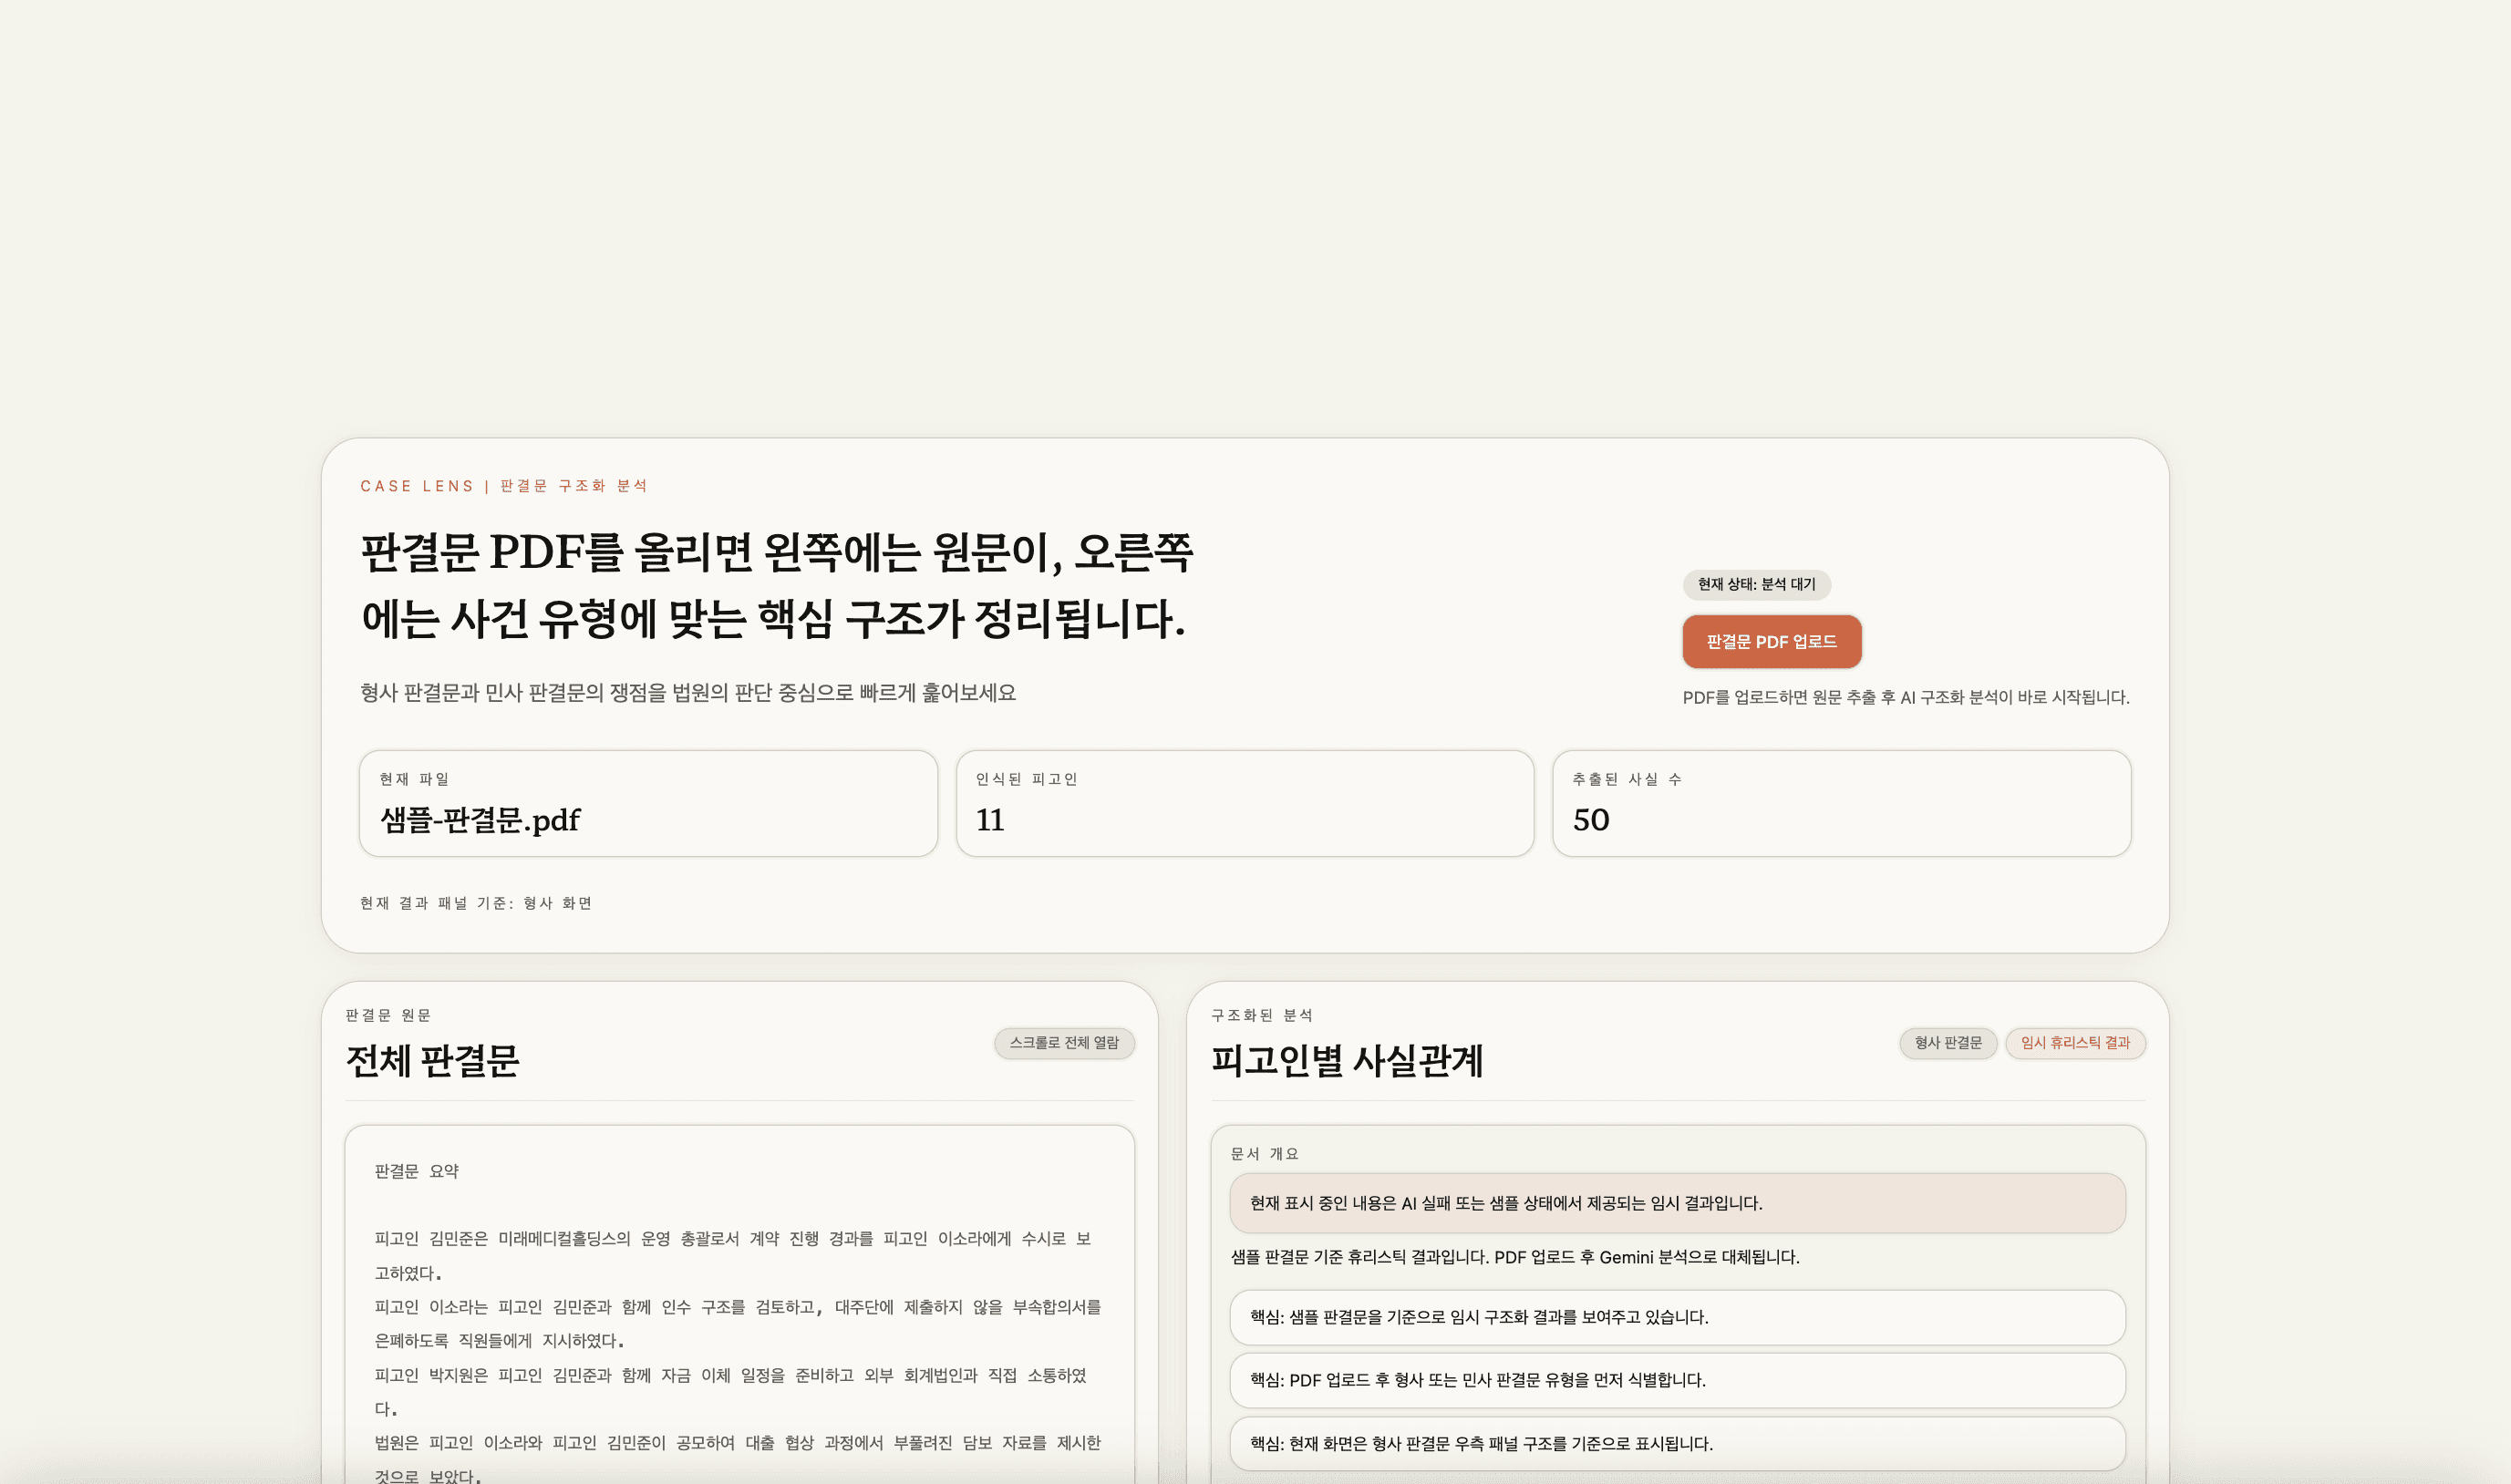Click the 추출된 사실 수 value 50
2511x1484 pixels.
click(1590, 820)
